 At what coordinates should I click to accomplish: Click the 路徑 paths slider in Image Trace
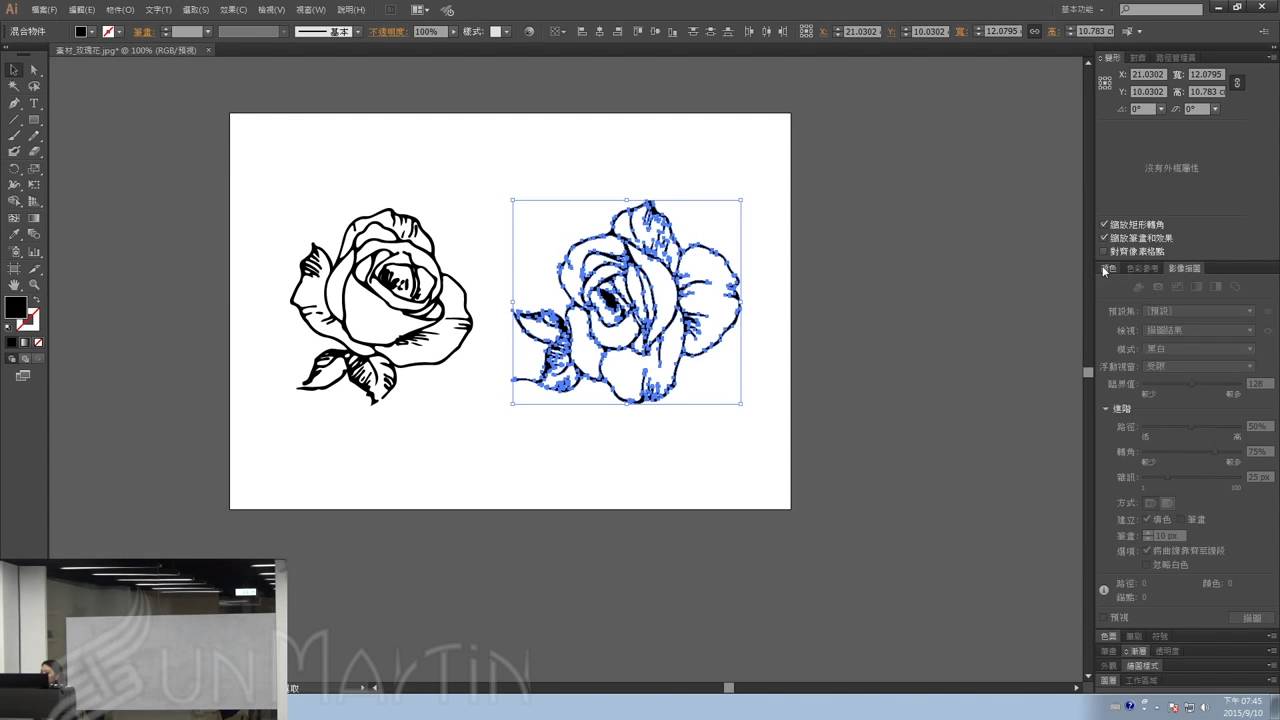coord(1192,427)
